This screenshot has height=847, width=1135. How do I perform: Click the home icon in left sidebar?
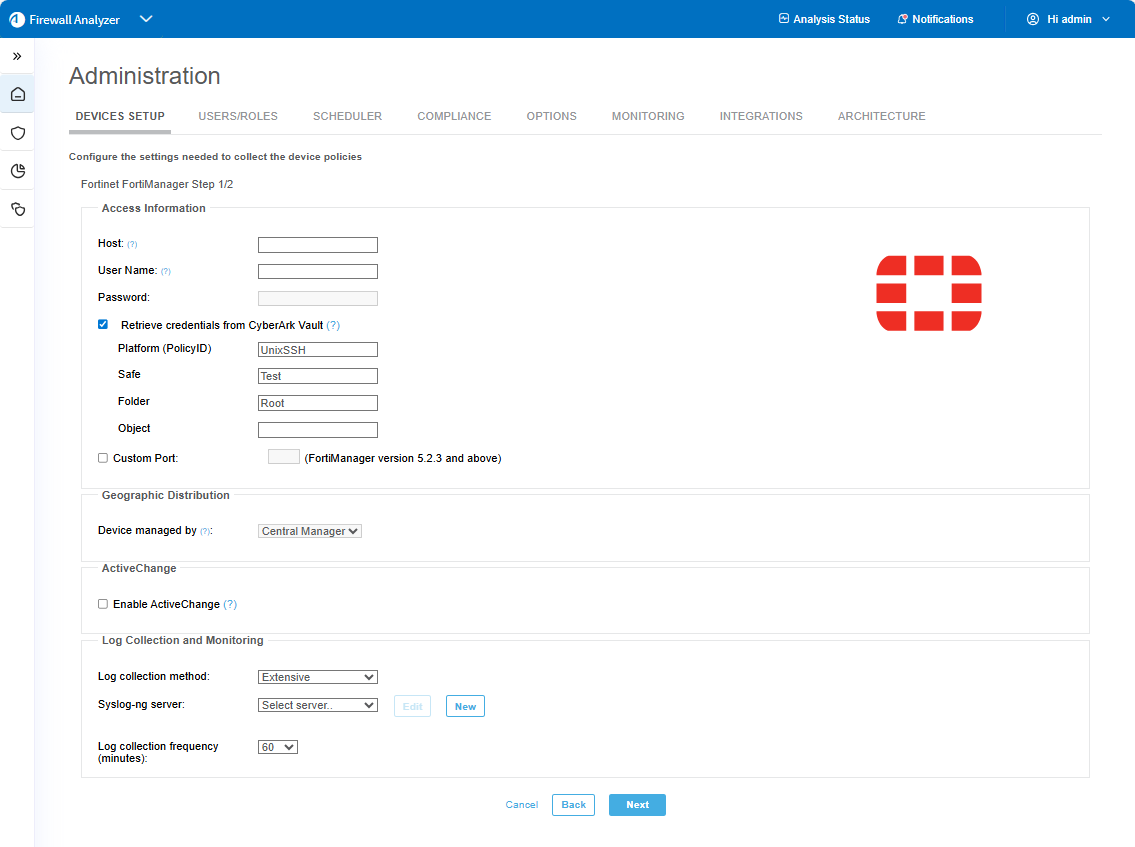pos(17,95)
